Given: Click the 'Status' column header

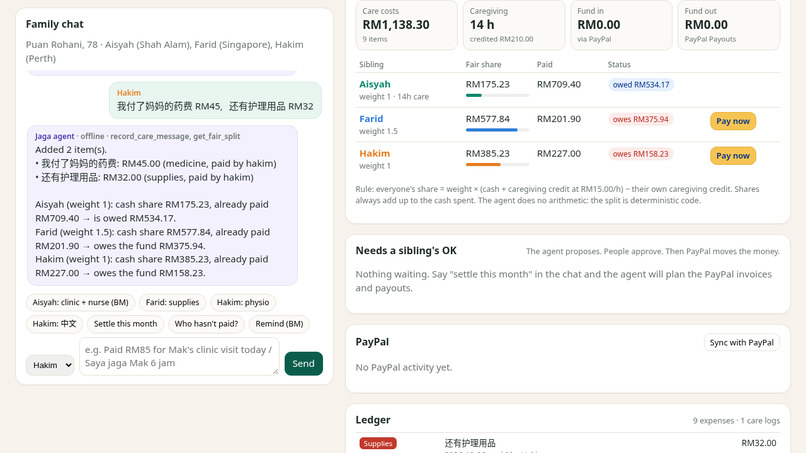Looking at the screenshot, I should point(619,65).
